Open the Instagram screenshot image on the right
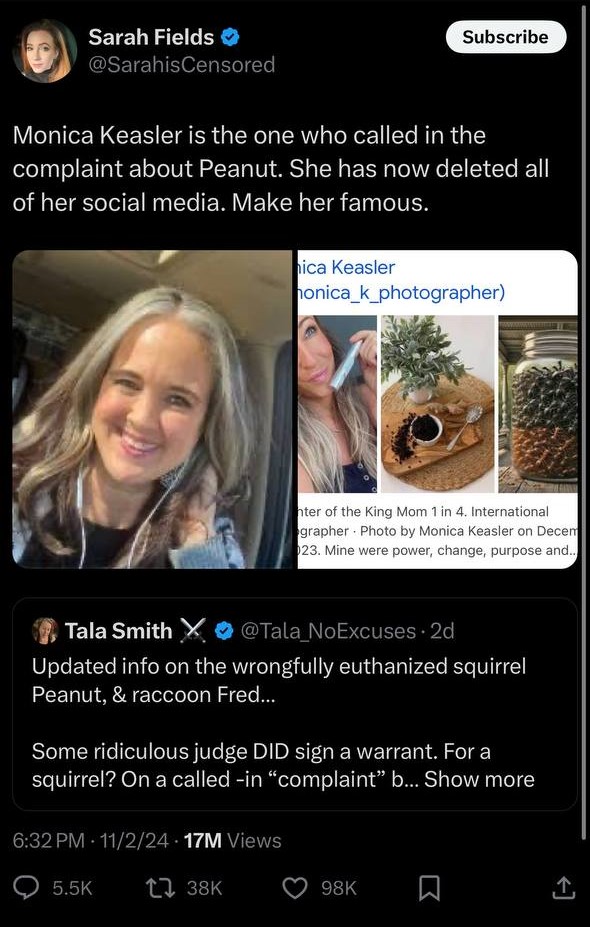590x927 pixels. 438,410
